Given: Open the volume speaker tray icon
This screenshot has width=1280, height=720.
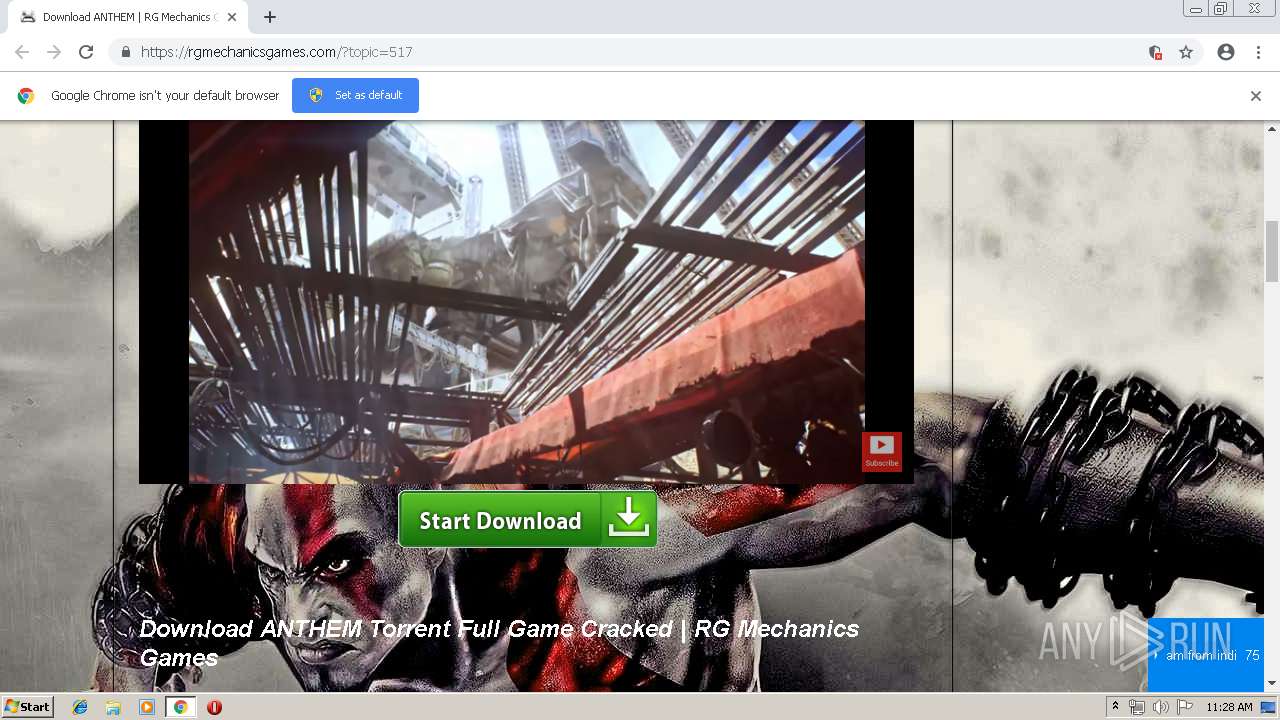Looking at the screenshot, I should coord(1160,707).
